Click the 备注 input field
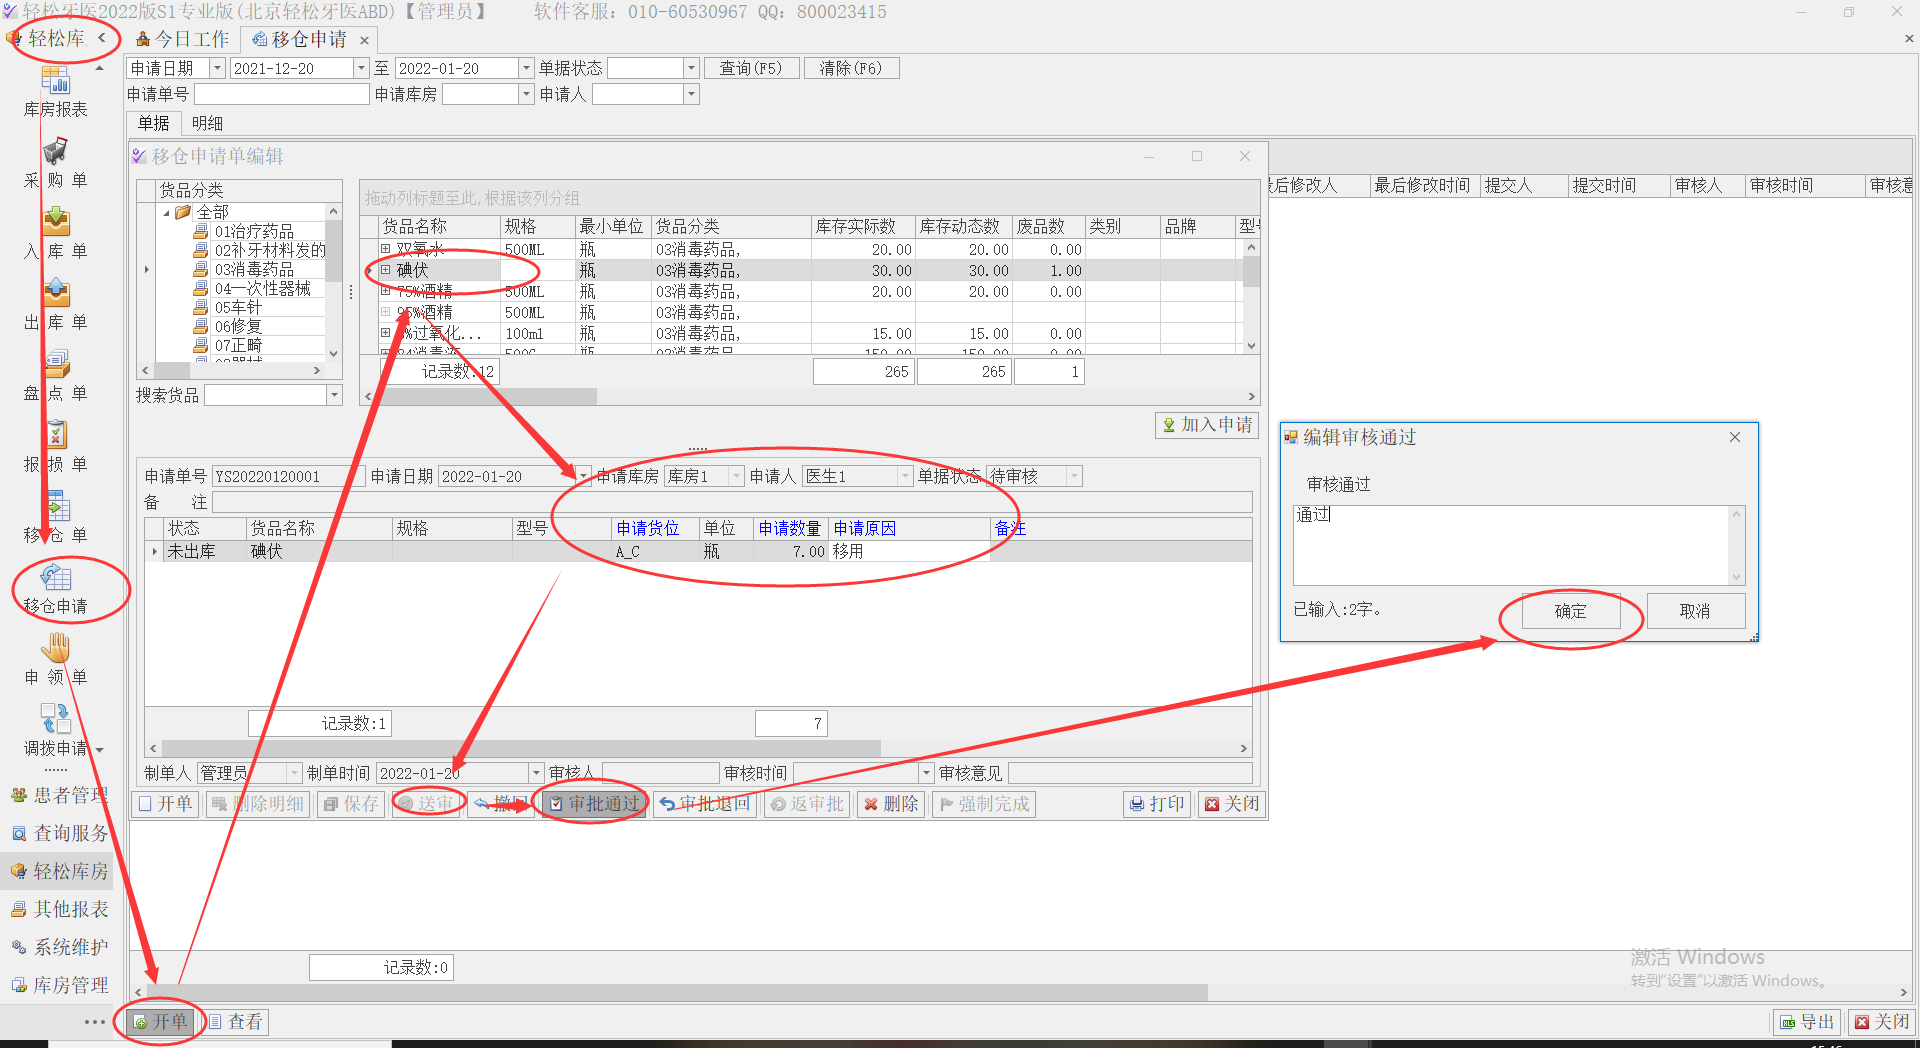 click(x=732, y=502)
